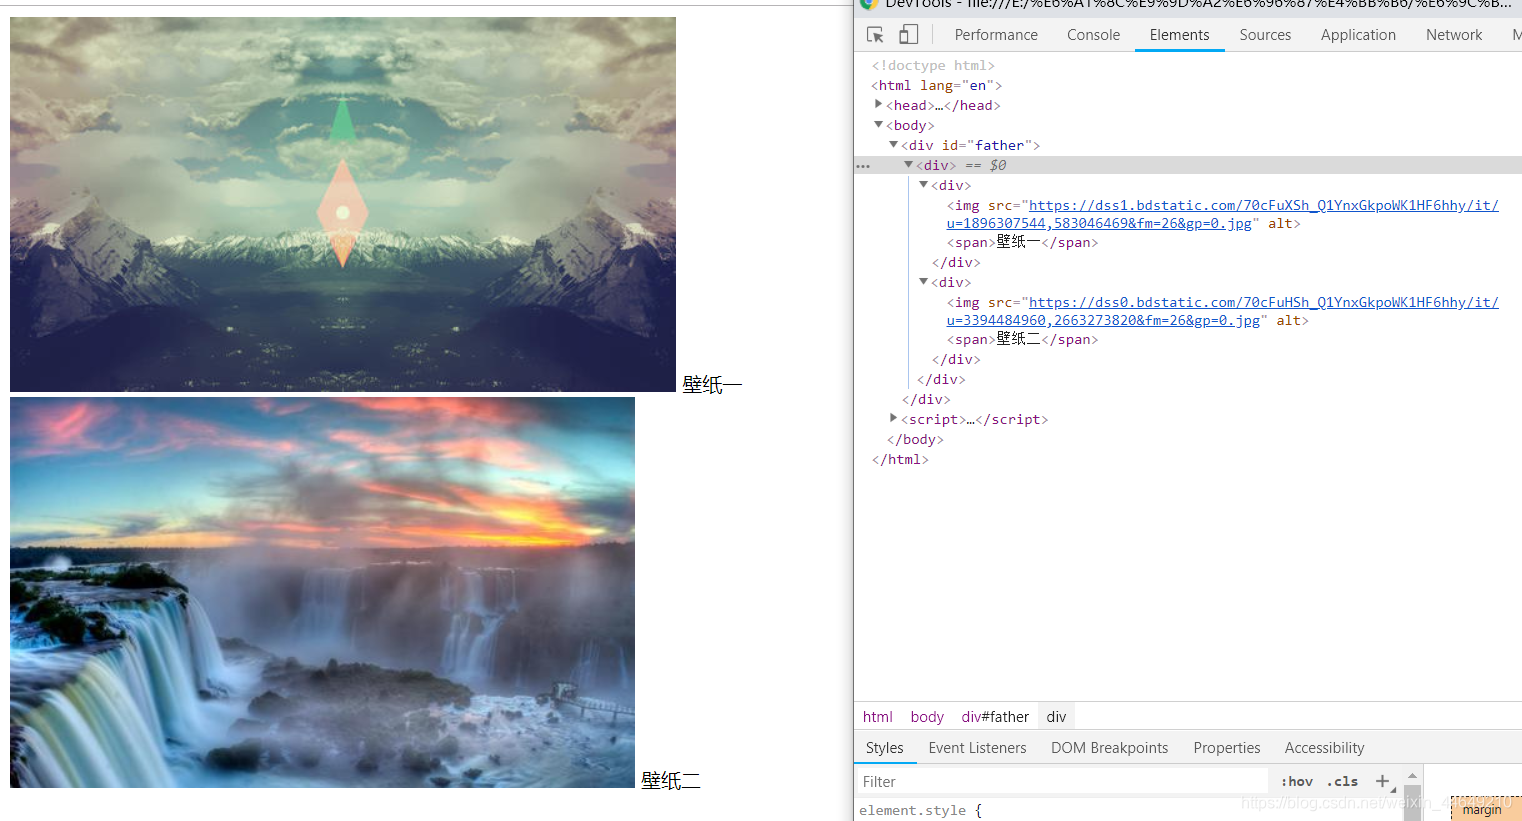The width and height of the screenshot is (1522, 821).
Task: Click the 壁纸一 caption text on page
Action: 712,385
